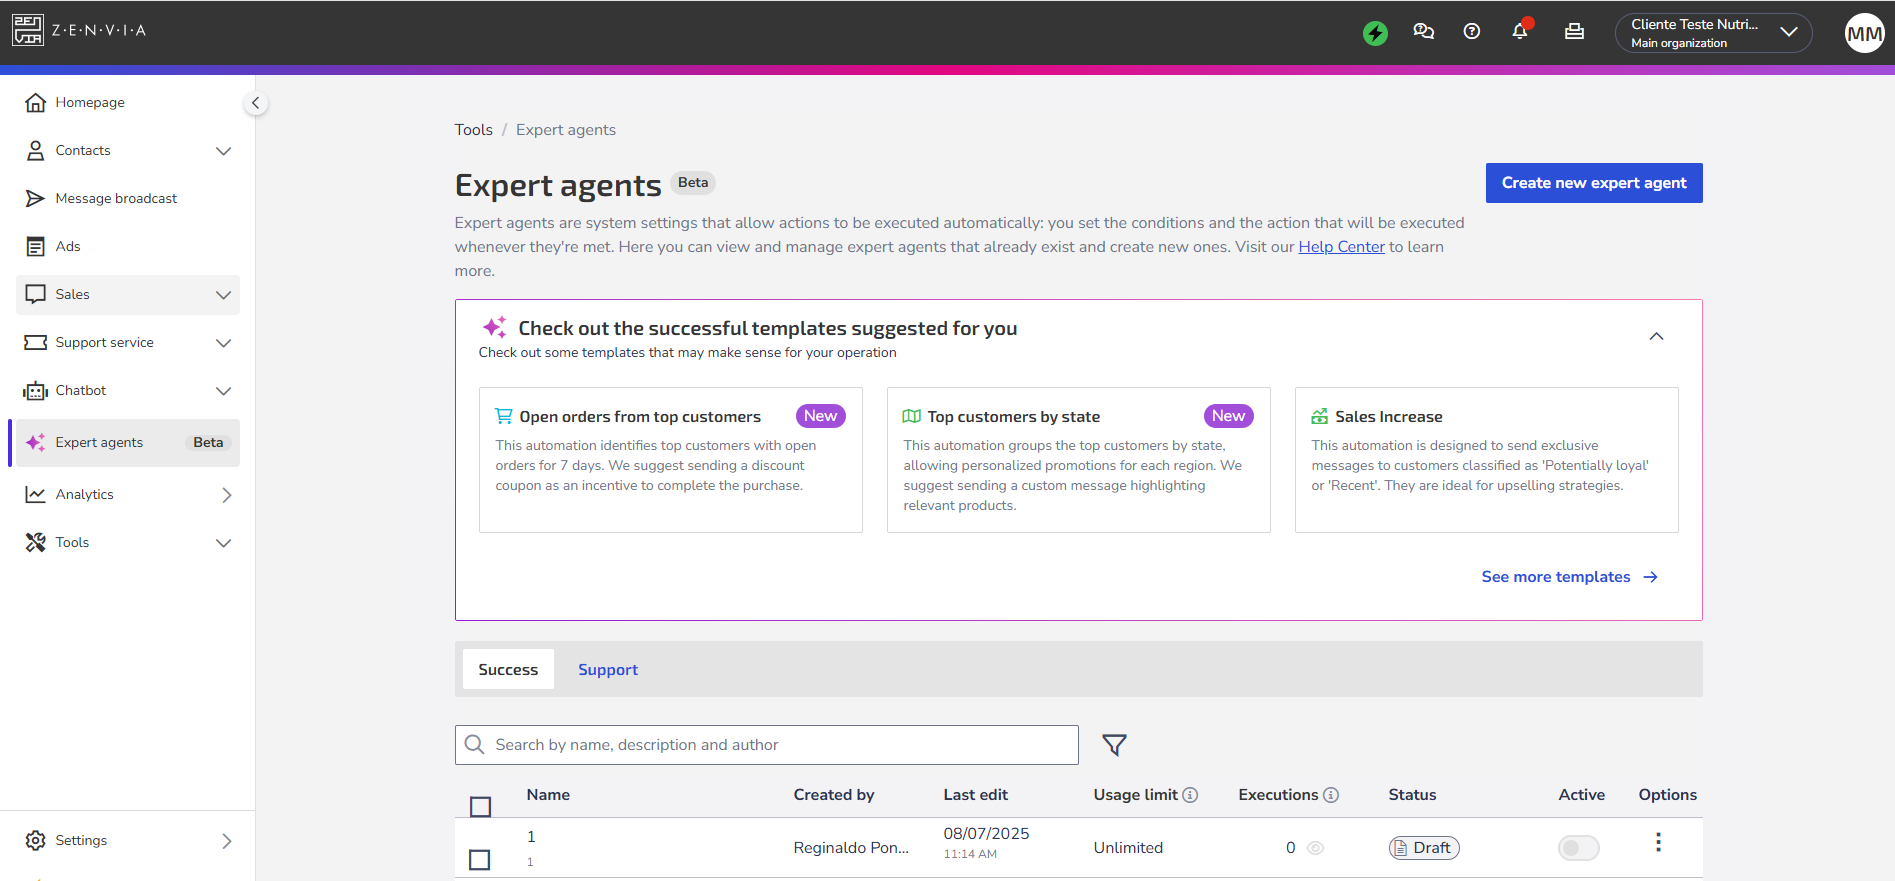Open the filter funnel icon beside search
The image size is (1895, 881).
pos(1114,745)
